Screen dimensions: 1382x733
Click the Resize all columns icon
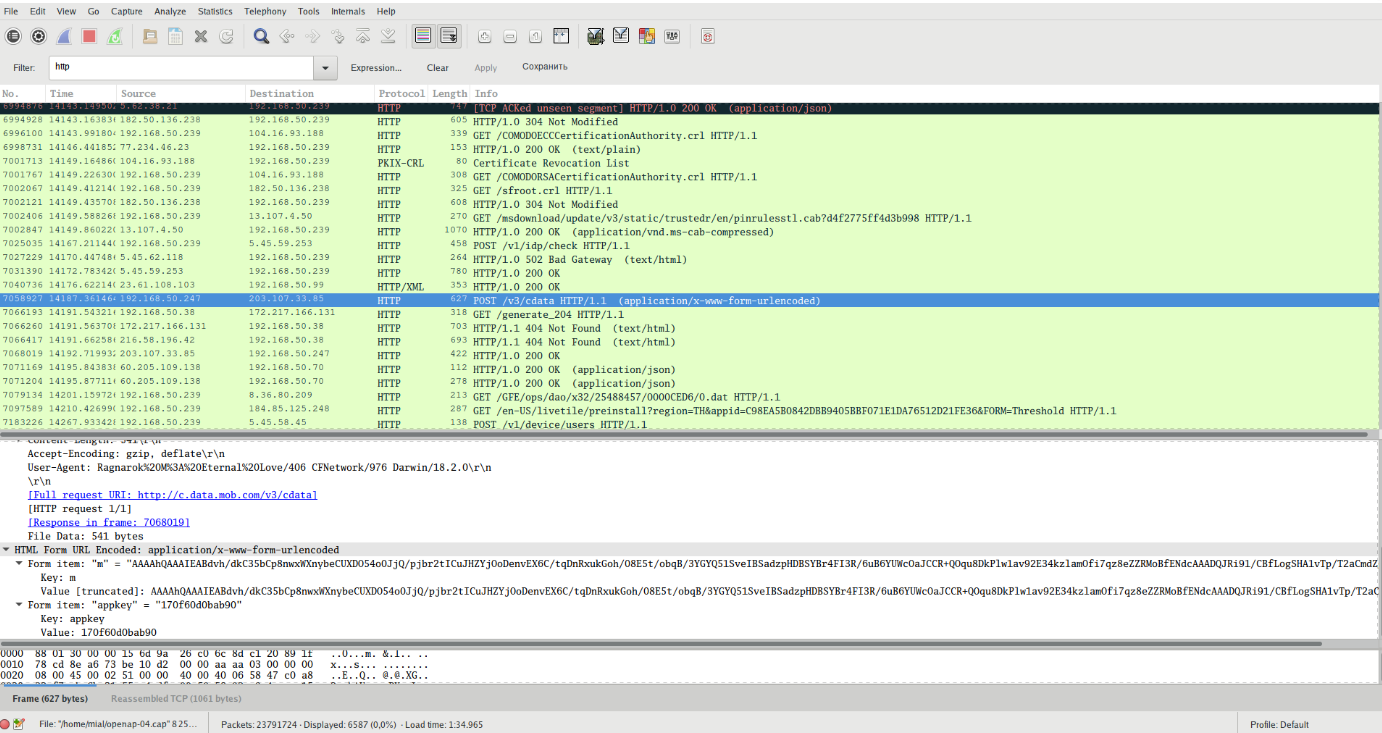[x=561, y=36]
